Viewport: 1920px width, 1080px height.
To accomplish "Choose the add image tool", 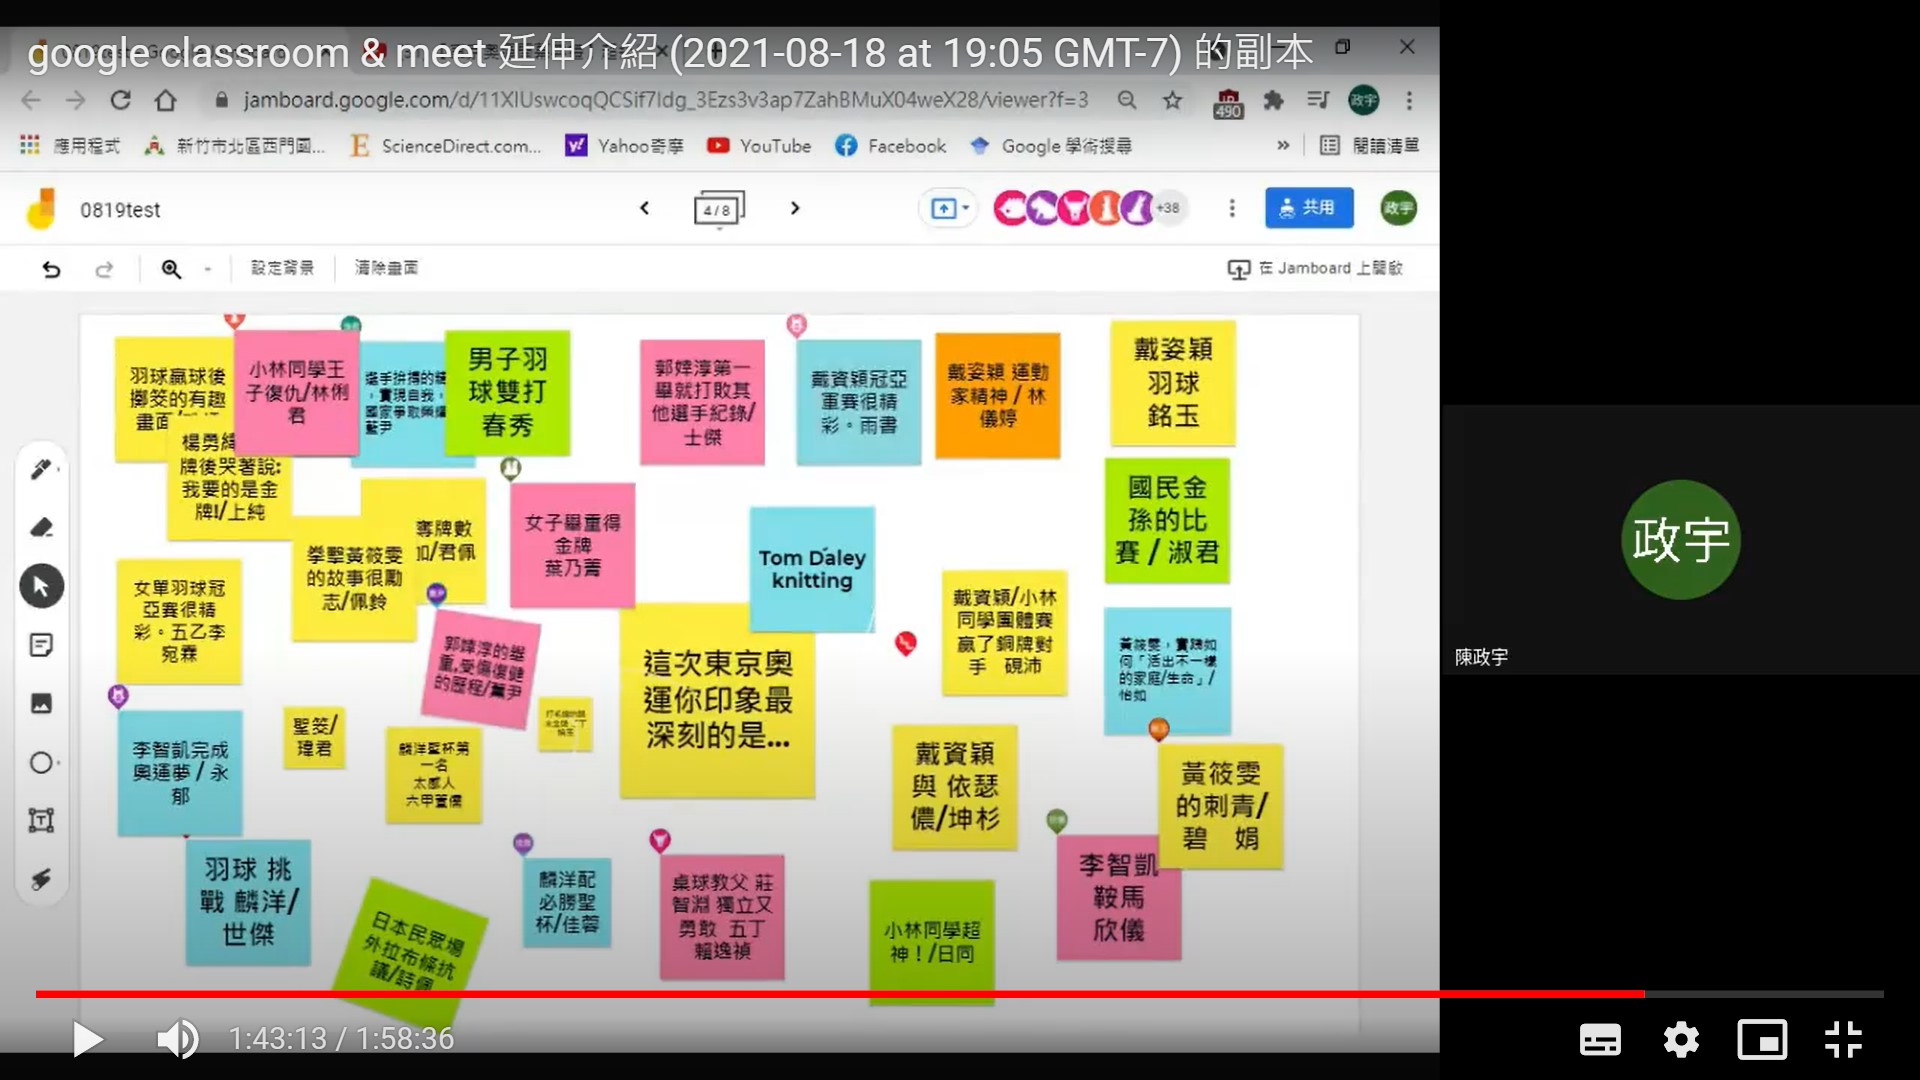I will coord(41,704).
